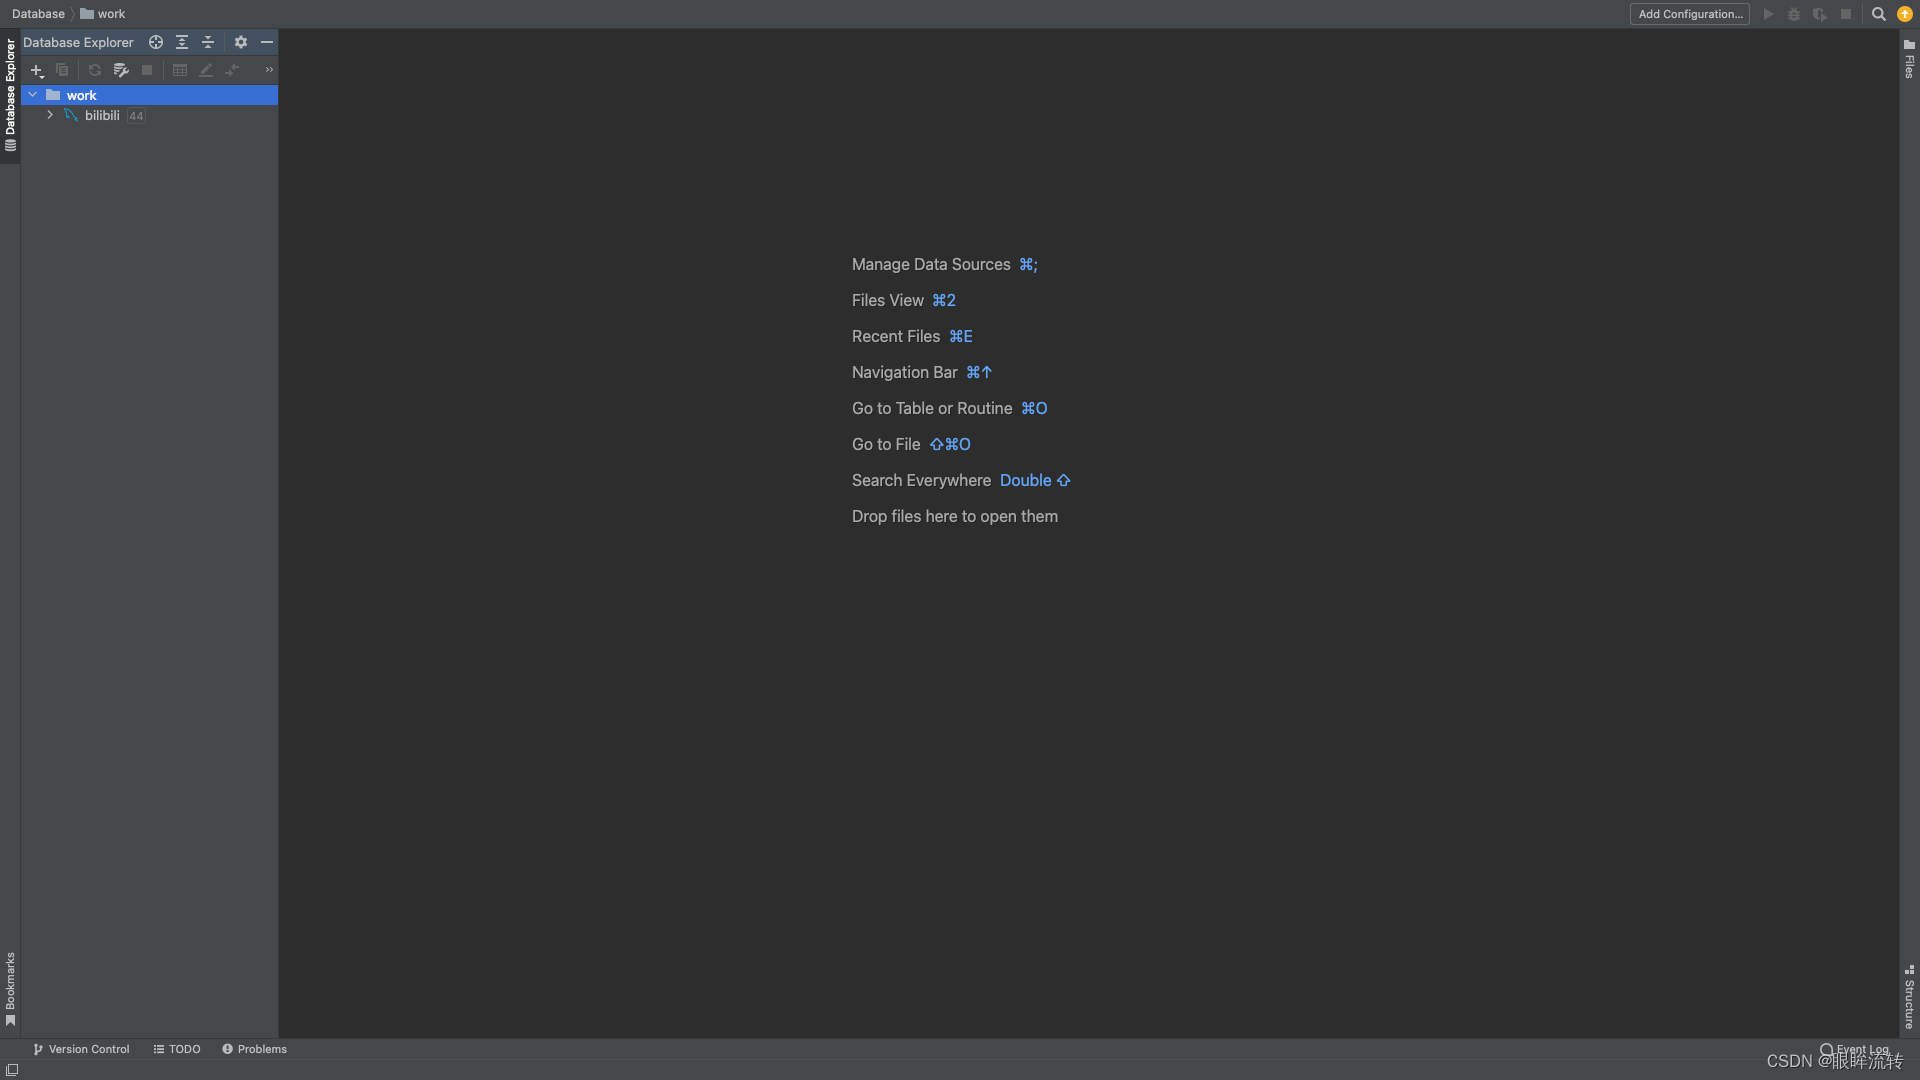1920x1080 pixels.
Task: Open the Problems tool window
Action: tap(254, 1049)
